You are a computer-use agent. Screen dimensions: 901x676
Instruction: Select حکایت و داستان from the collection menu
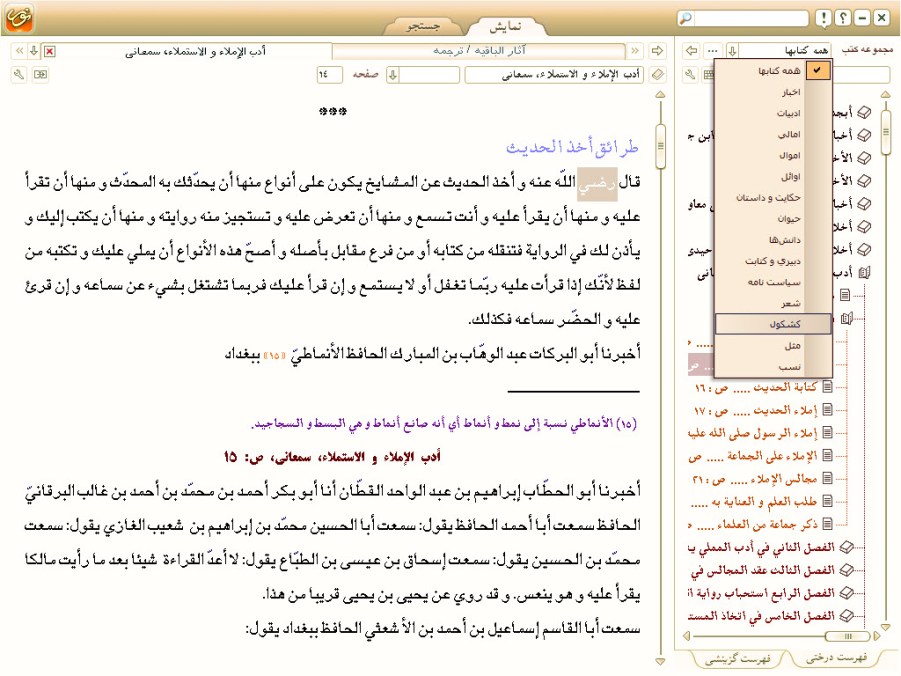click(773, 198)
